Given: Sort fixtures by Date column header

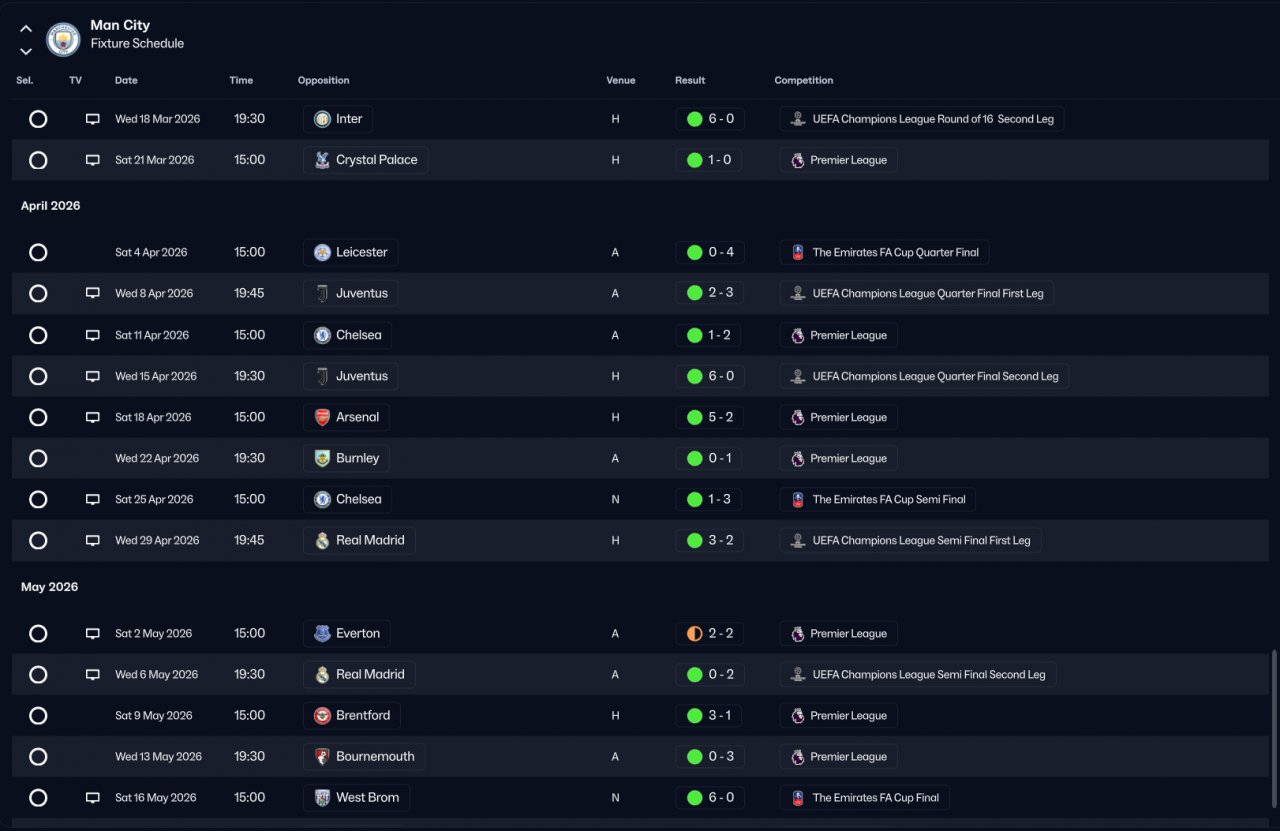Looking at the screenshot, I should tap(126, 80).
